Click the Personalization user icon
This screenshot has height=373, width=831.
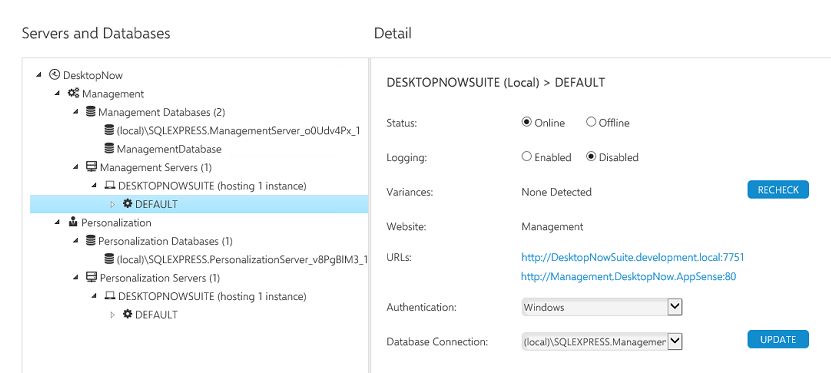pyautogui.click(x=73, y=222)
